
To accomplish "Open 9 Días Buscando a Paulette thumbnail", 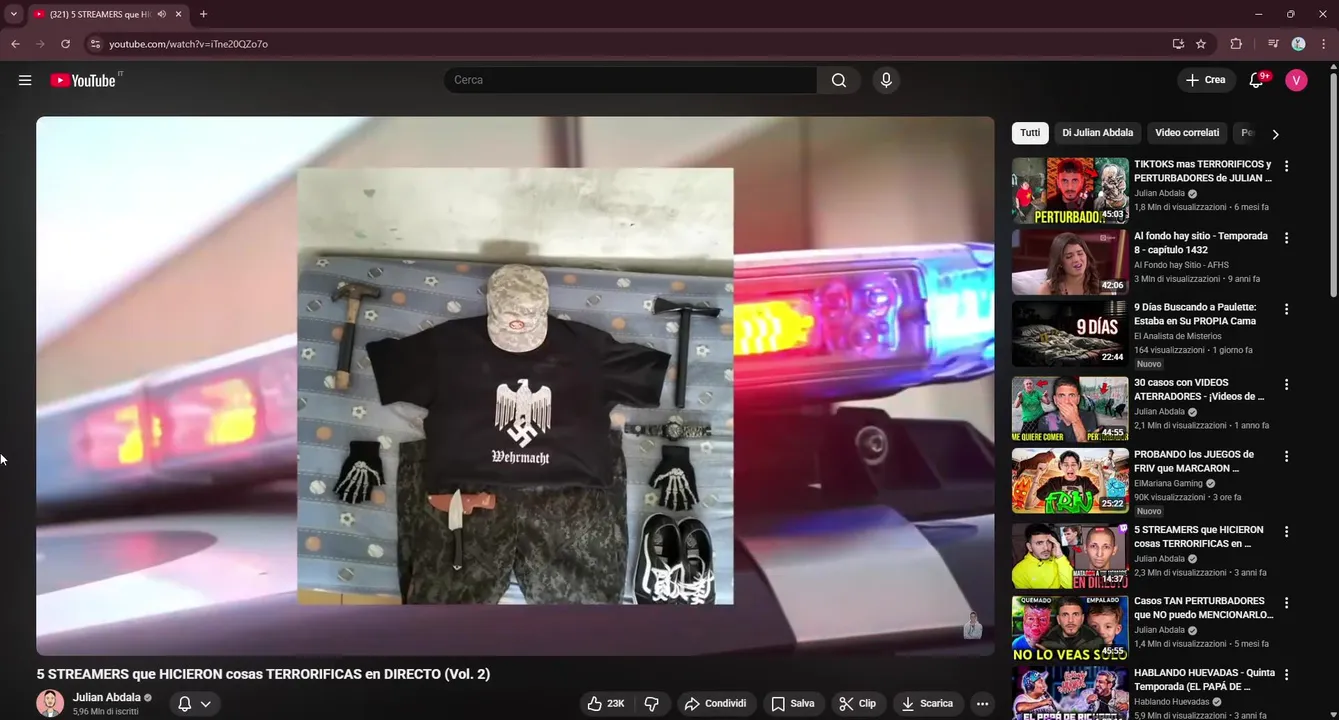I will (x=1070, y=334).
